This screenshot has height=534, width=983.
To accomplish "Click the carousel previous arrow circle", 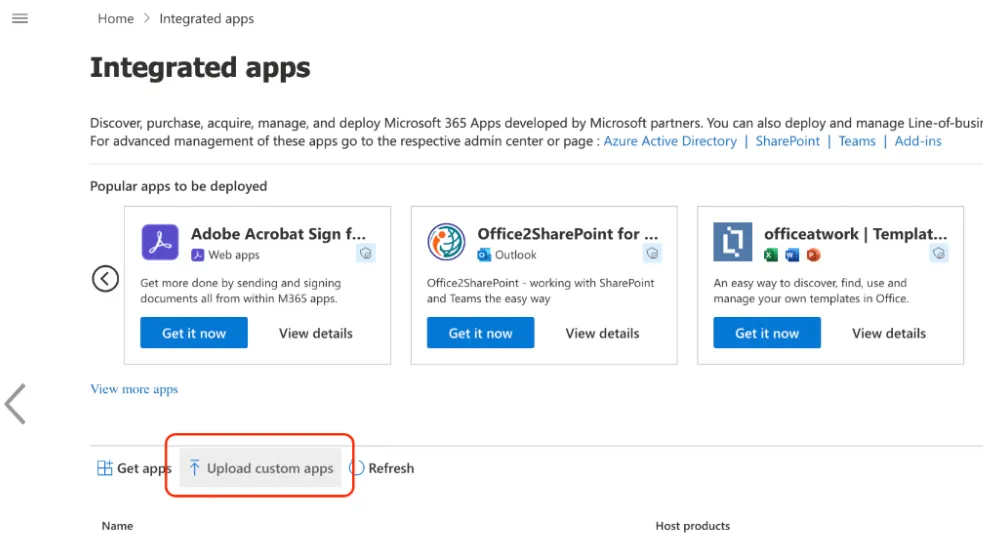I will (106, 279).
